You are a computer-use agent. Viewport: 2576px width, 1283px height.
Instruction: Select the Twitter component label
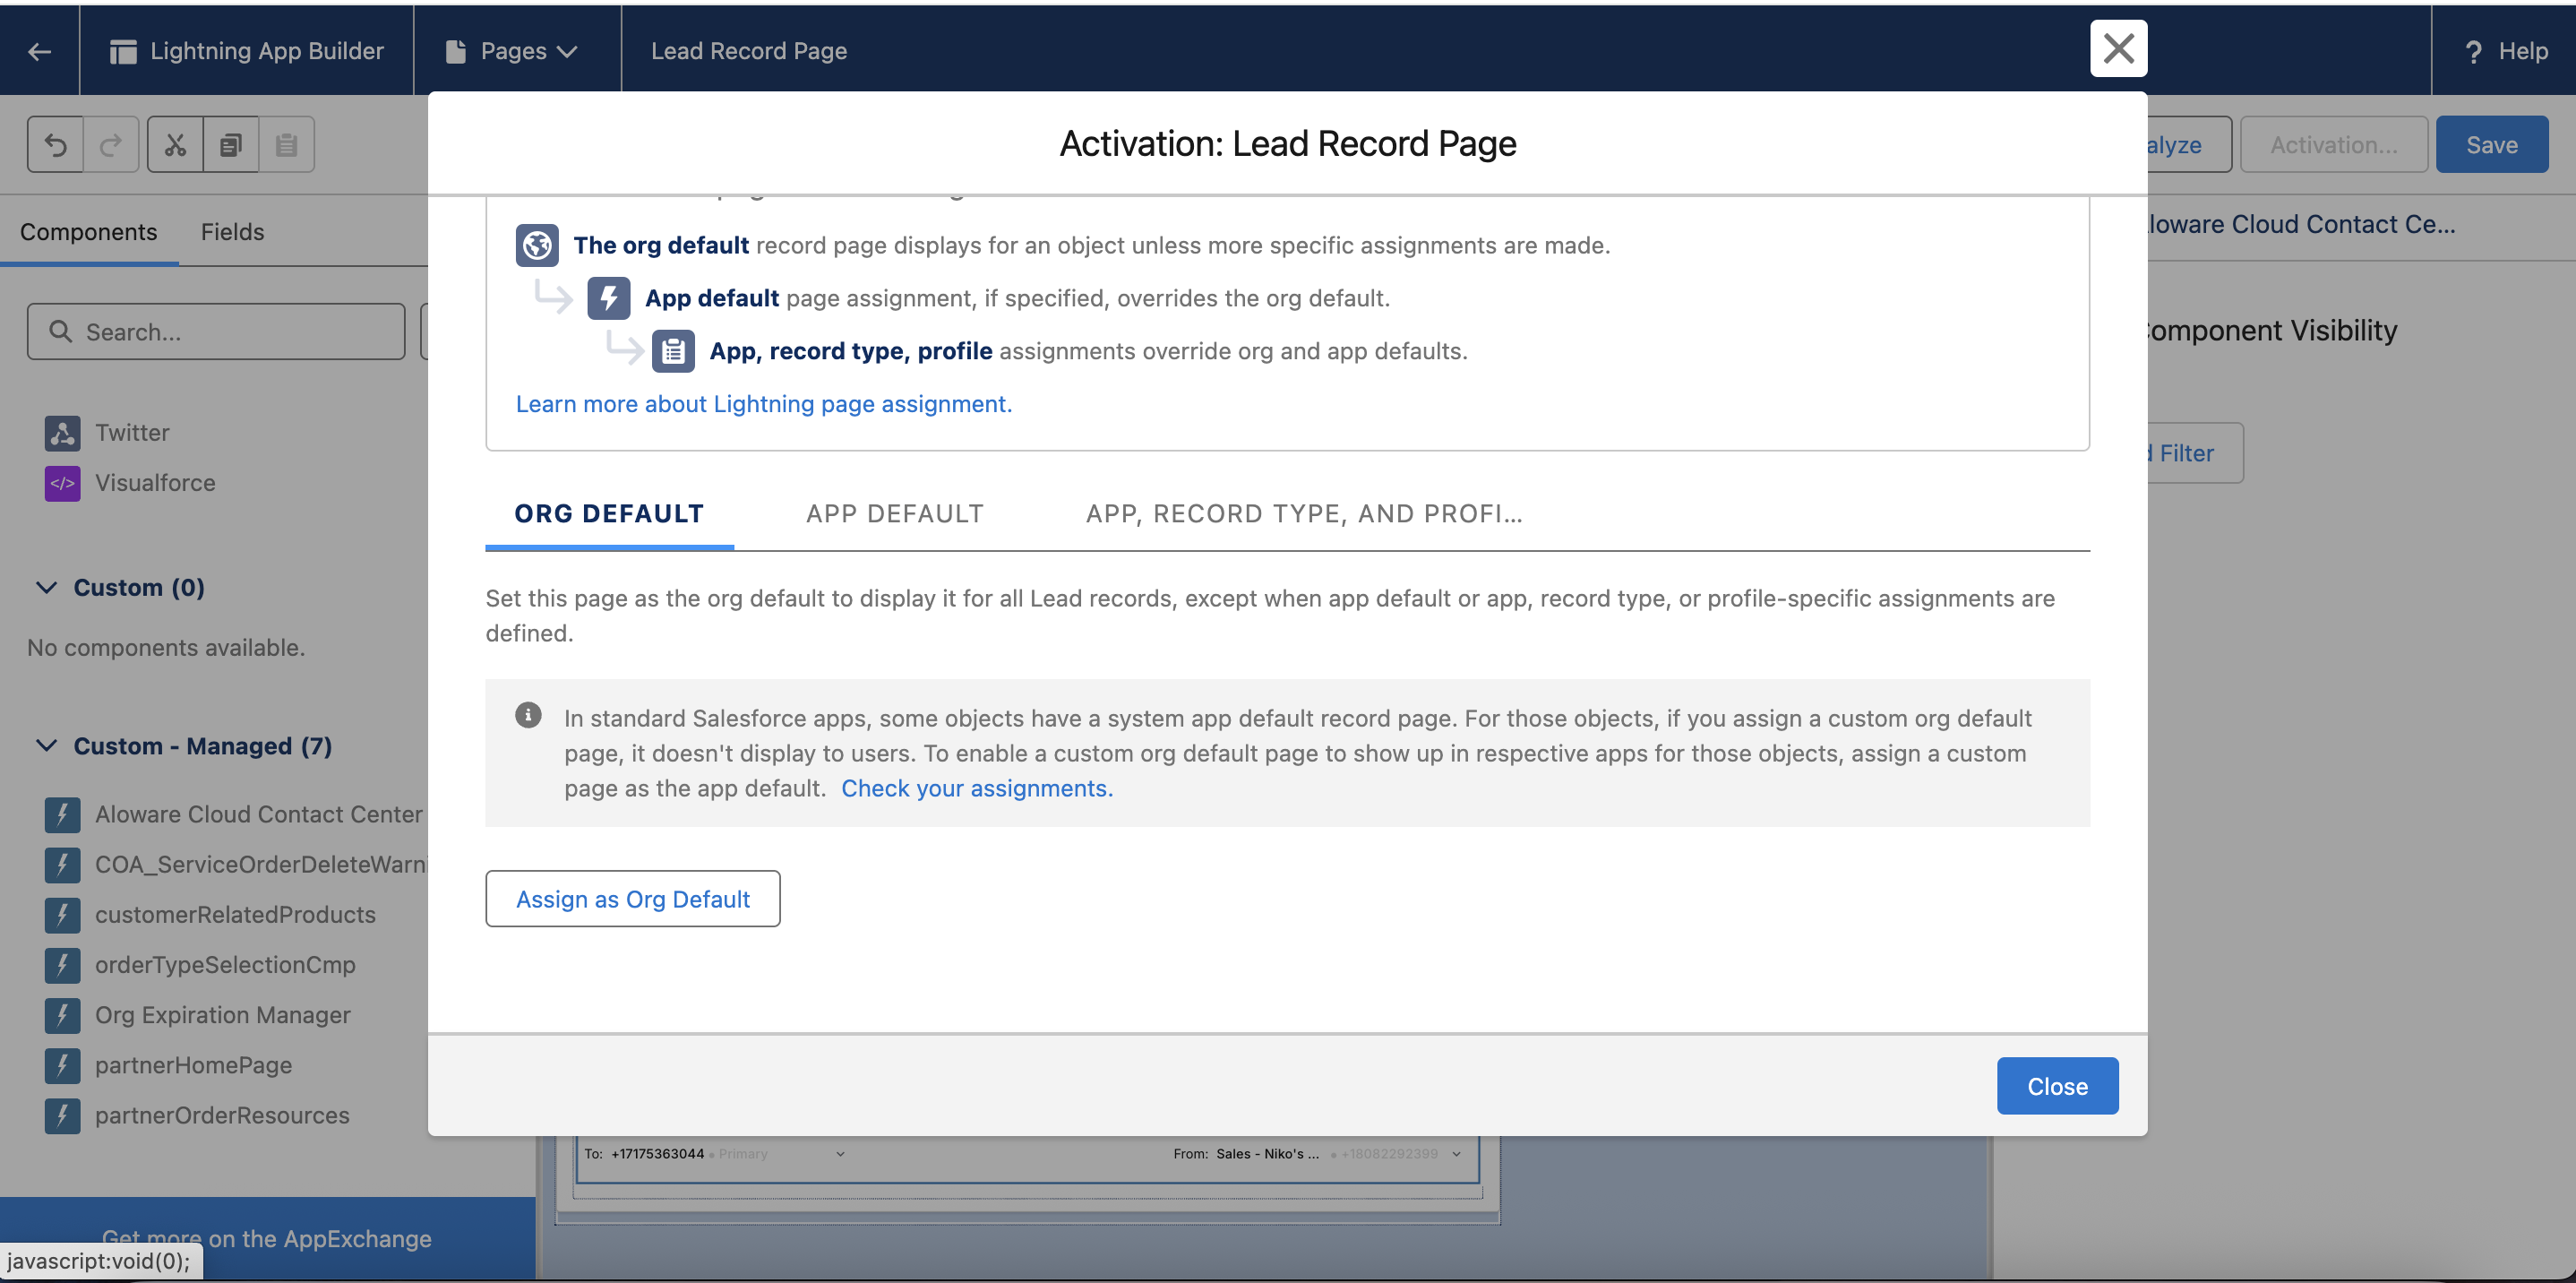(x=132, y=432)
